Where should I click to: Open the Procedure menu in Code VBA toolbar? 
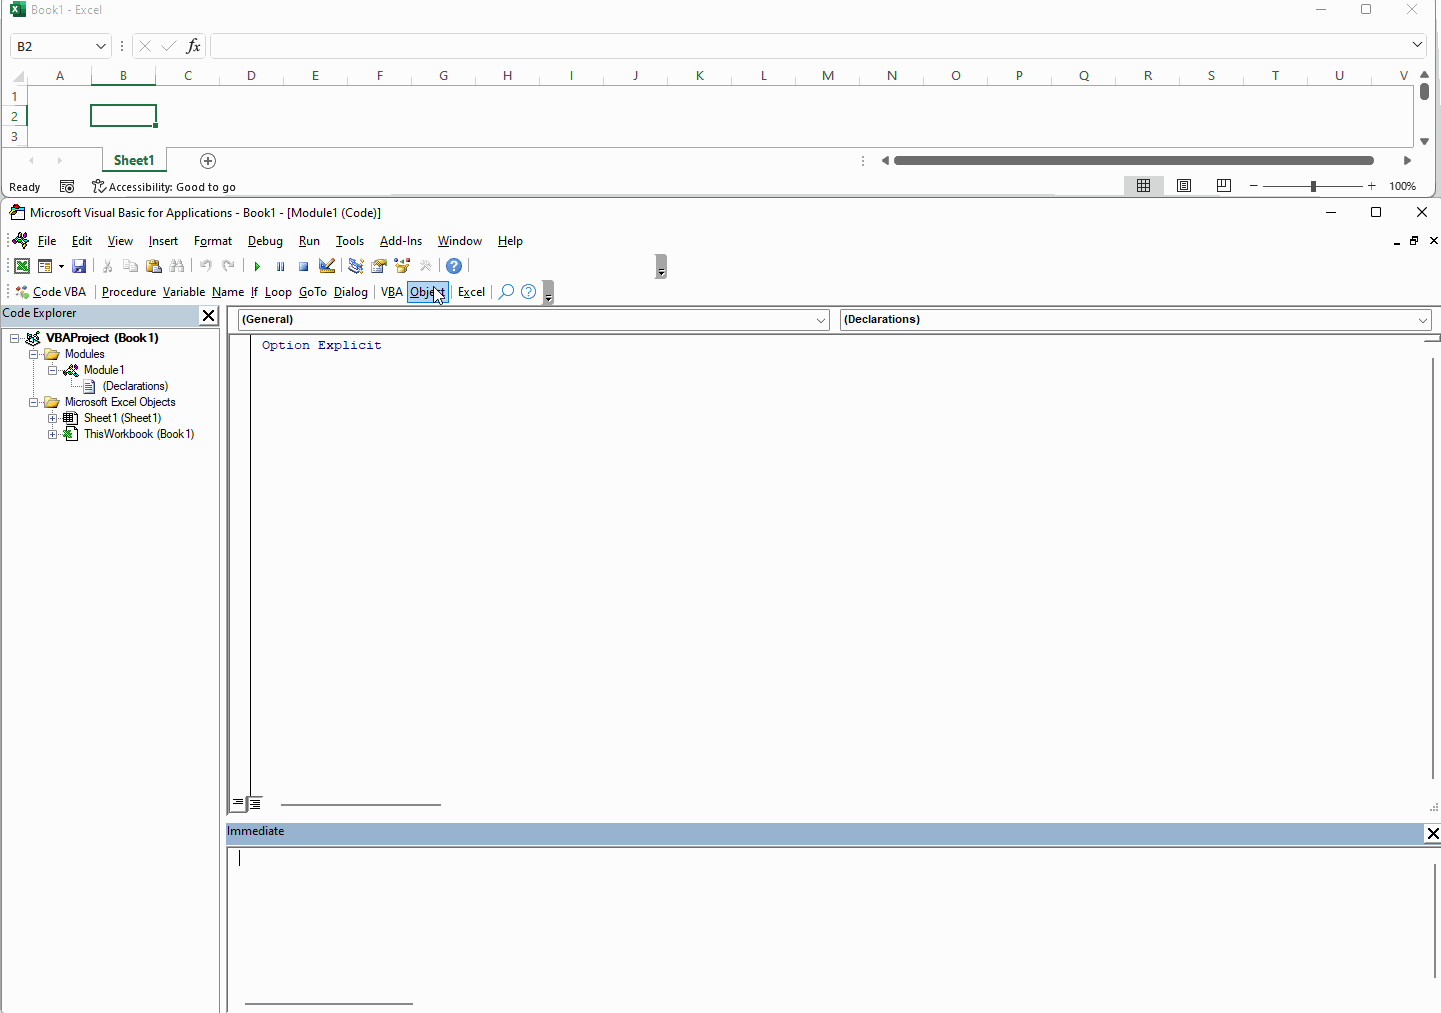tap(129, 292)
